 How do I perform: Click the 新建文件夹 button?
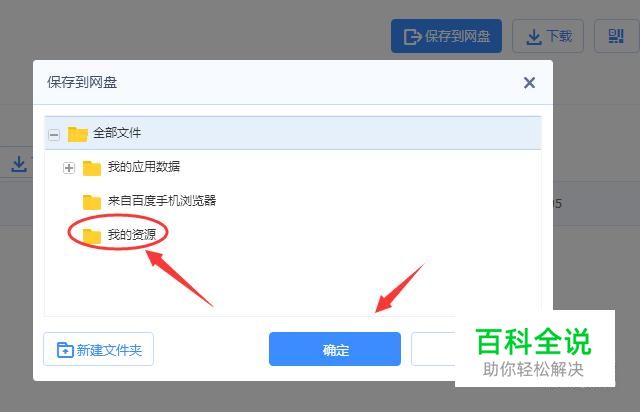point(98,349)
